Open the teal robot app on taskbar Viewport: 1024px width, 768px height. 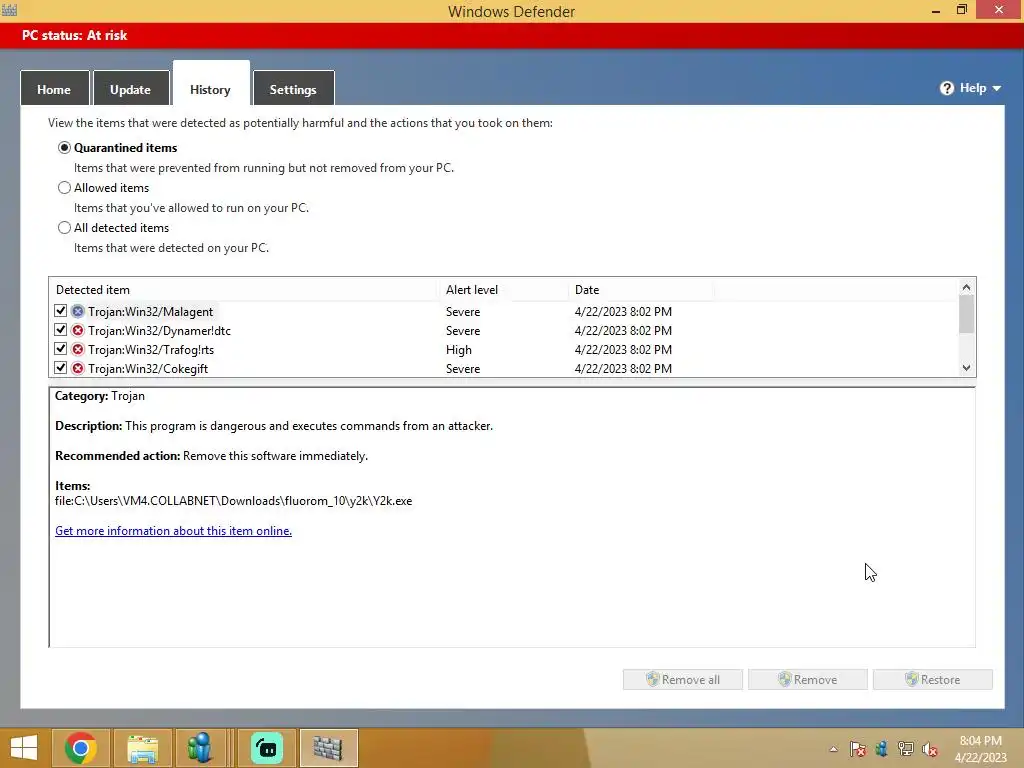click(x=266, y=748)
